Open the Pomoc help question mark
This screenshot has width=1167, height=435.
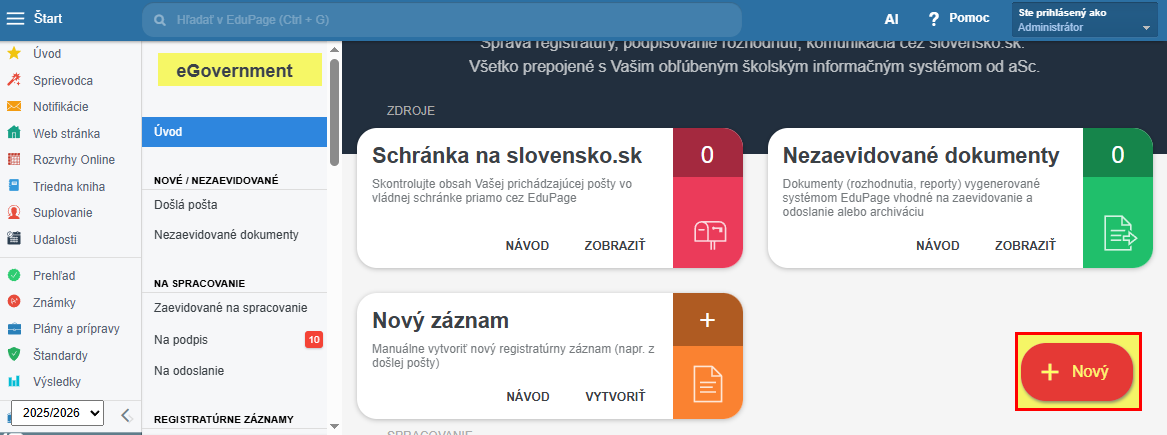(x=934, y=19)
